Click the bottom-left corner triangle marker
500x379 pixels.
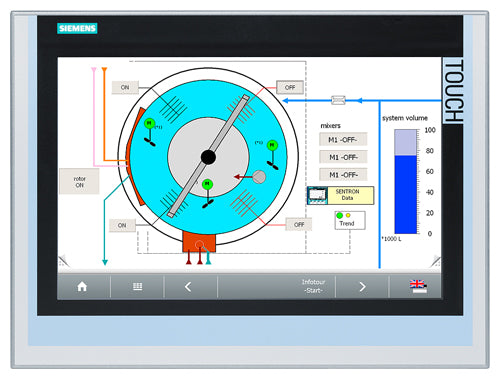pos(64,261)
